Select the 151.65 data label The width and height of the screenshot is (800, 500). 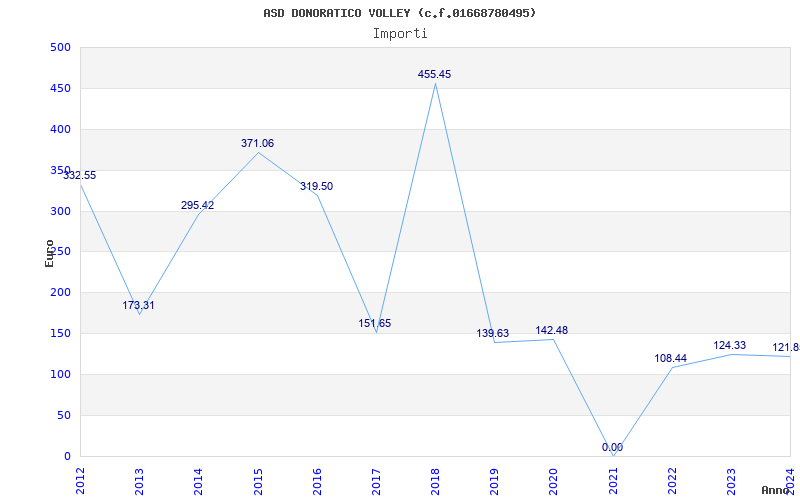click(x=374, y=323)
